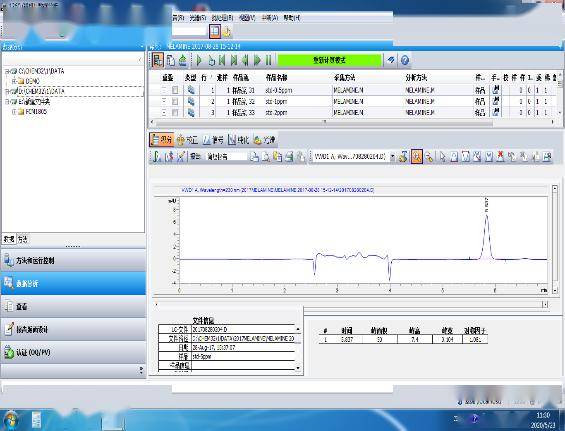Click the red X delete peak icon
The width and height of the screenshot is (565, 431).
point(500,156)
